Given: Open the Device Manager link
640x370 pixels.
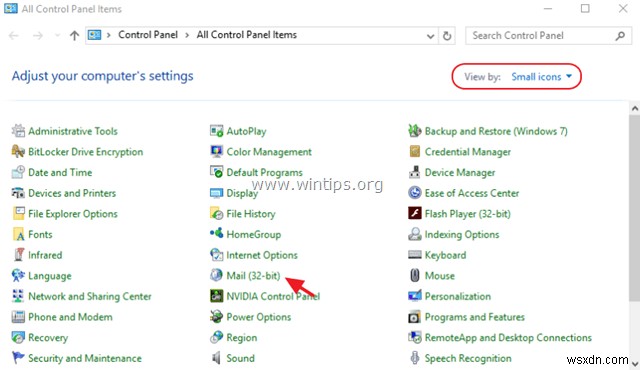Looking at the screenshot, I should pos(460,173).
